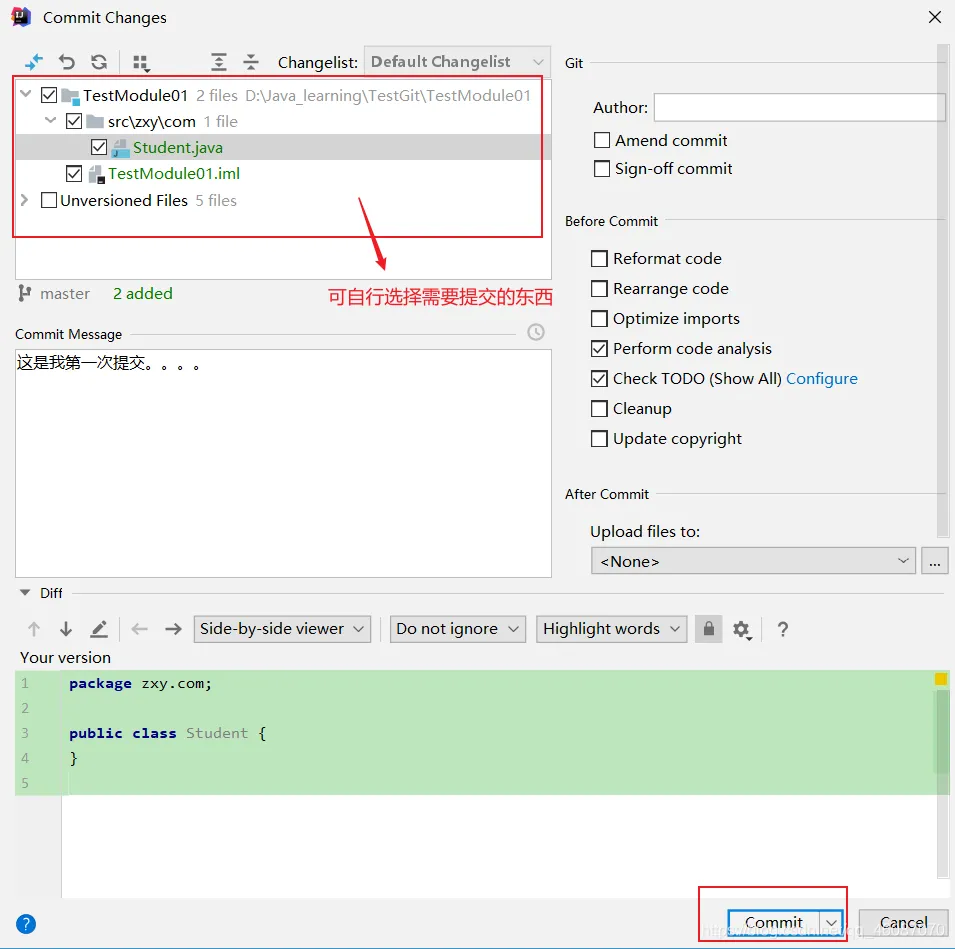Check the Reformat code option
The width and height of the screenshot is (955, 949).
(x=600, y=259)
